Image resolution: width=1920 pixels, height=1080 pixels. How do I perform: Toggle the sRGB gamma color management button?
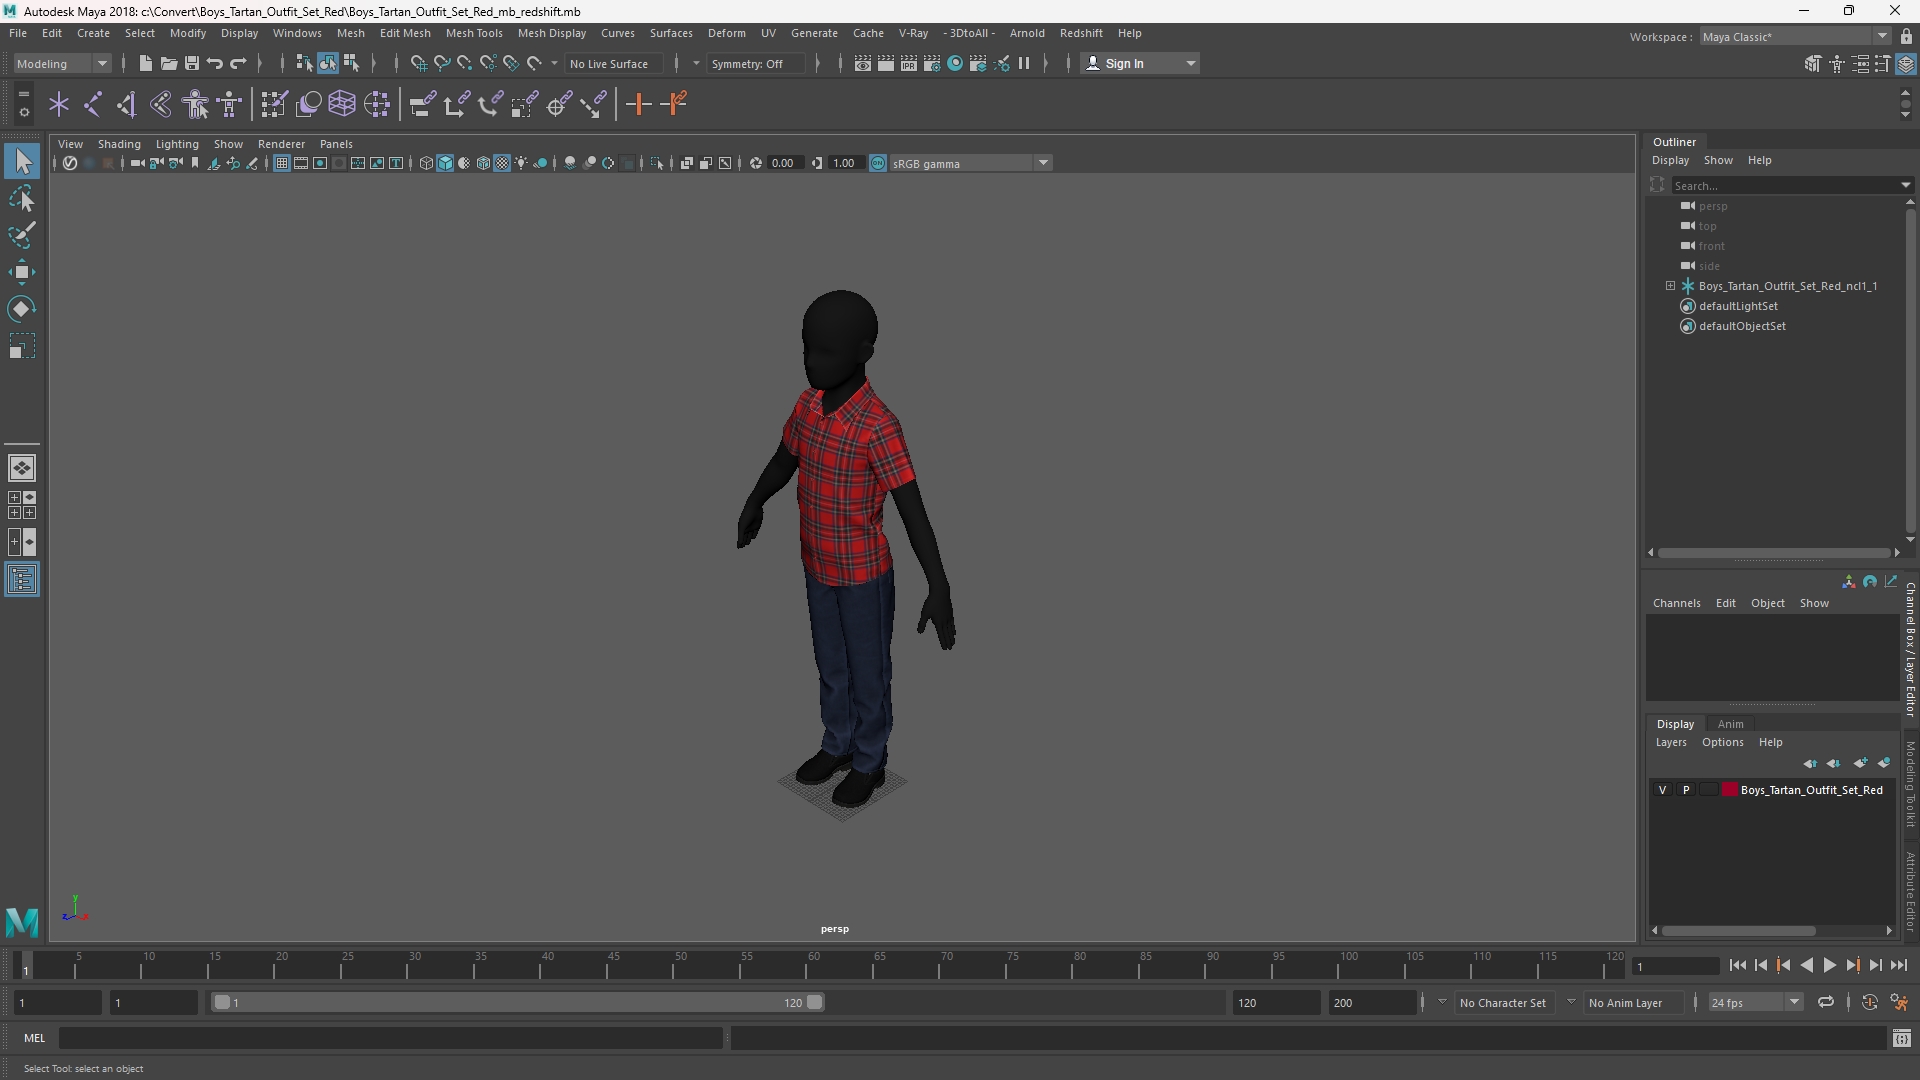click(x=878, y=164)
